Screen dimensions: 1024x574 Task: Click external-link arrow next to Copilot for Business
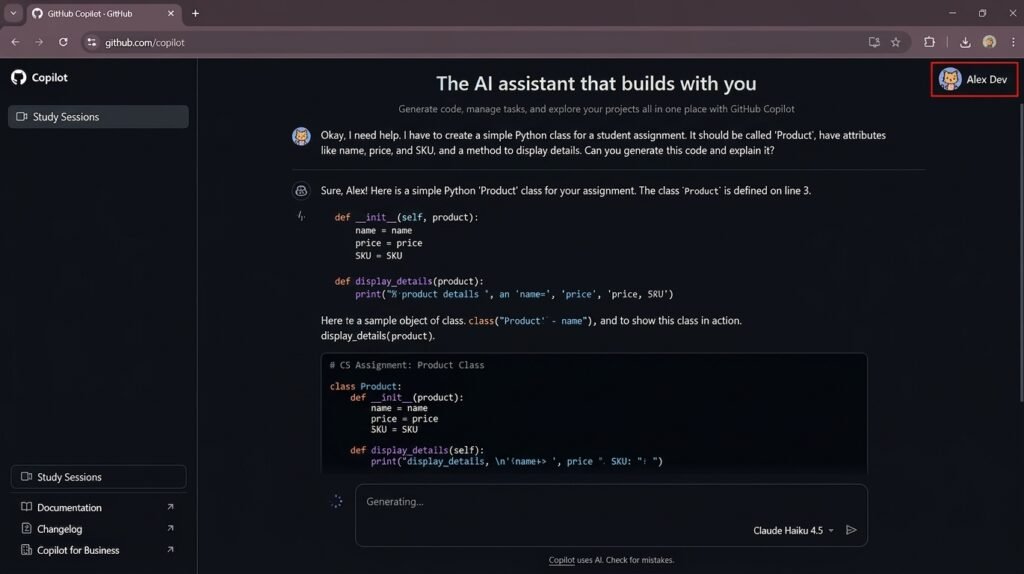pyautogui.click(x=170, y=550)
